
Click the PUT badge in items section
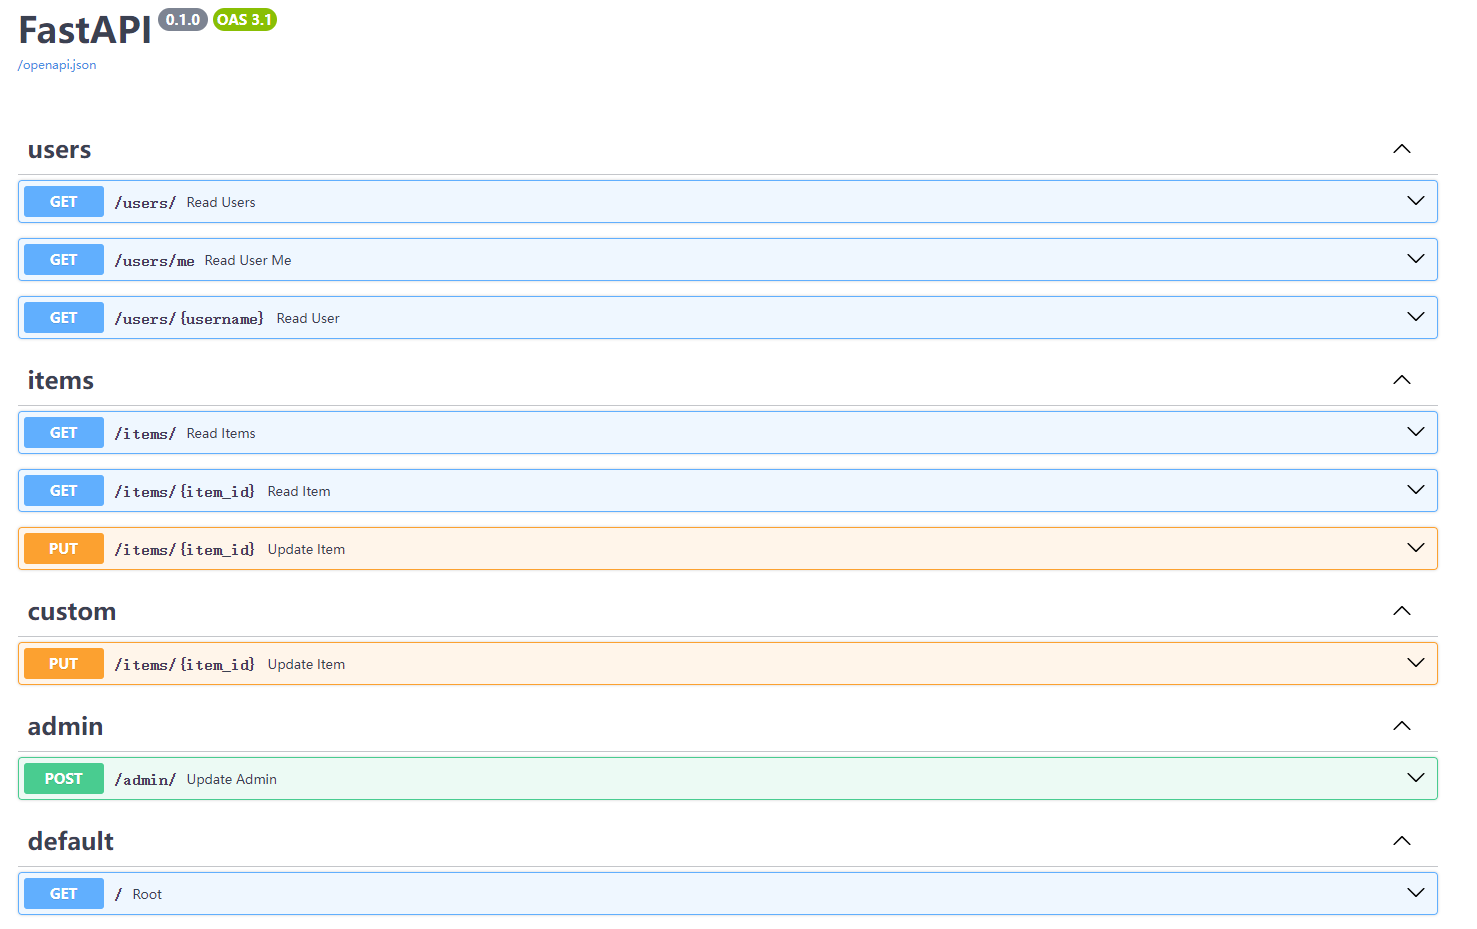coord(64,549)
